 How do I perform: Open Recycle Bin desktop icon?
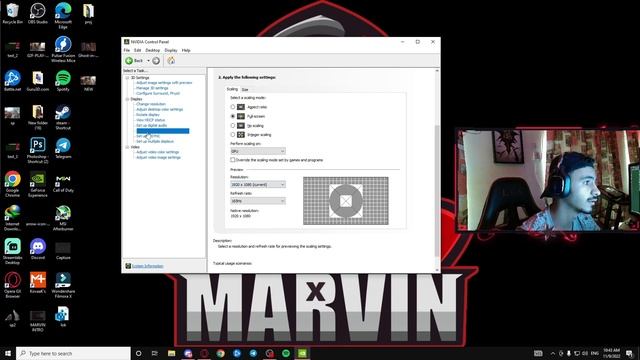pos(12,14)
